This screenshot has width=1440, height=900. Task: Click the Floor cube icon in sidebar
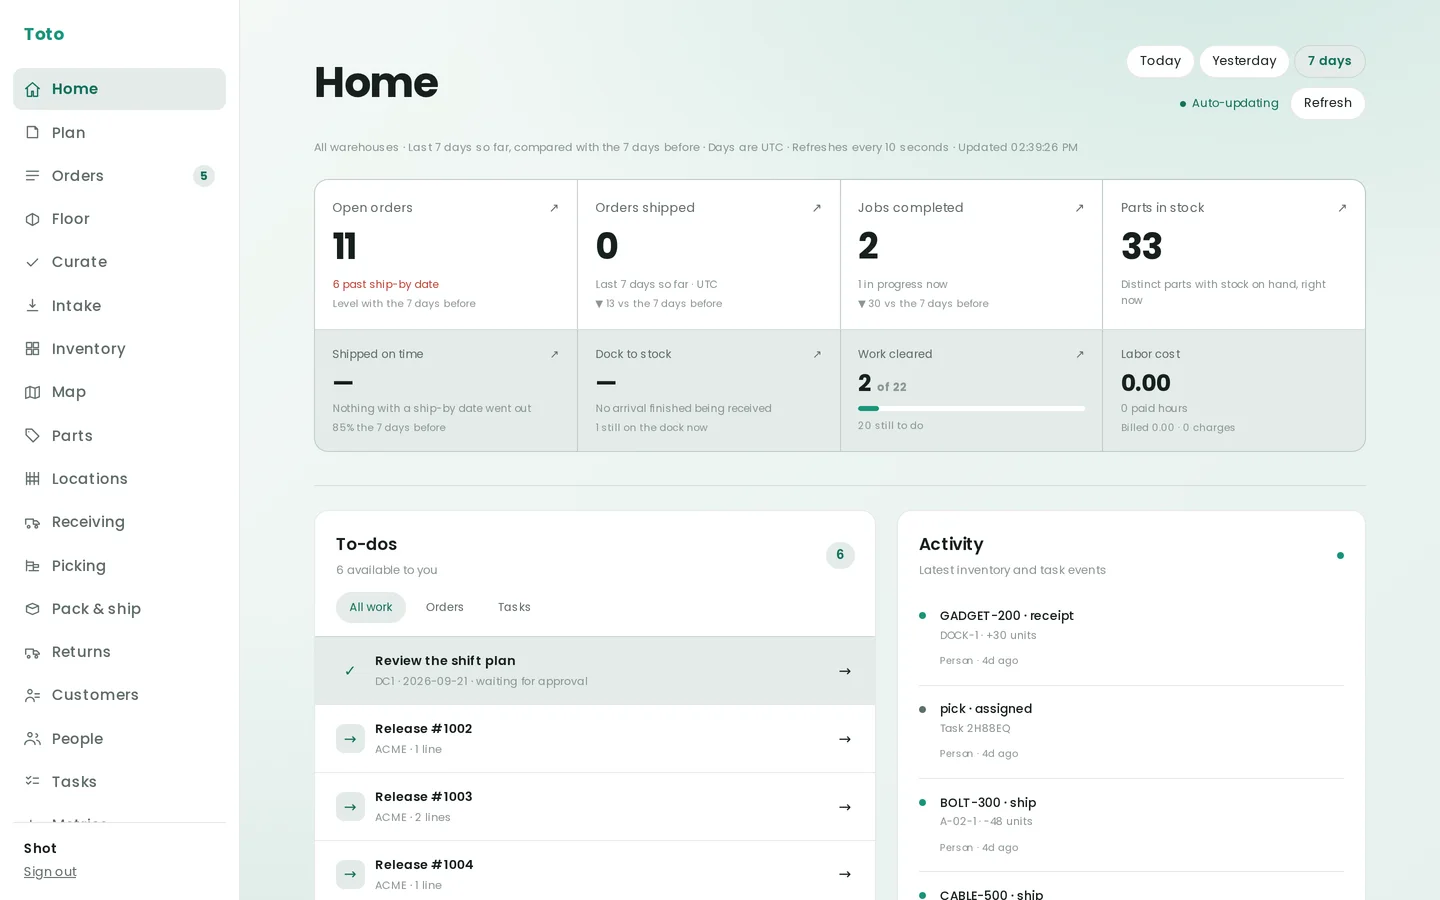click(32, 219)
